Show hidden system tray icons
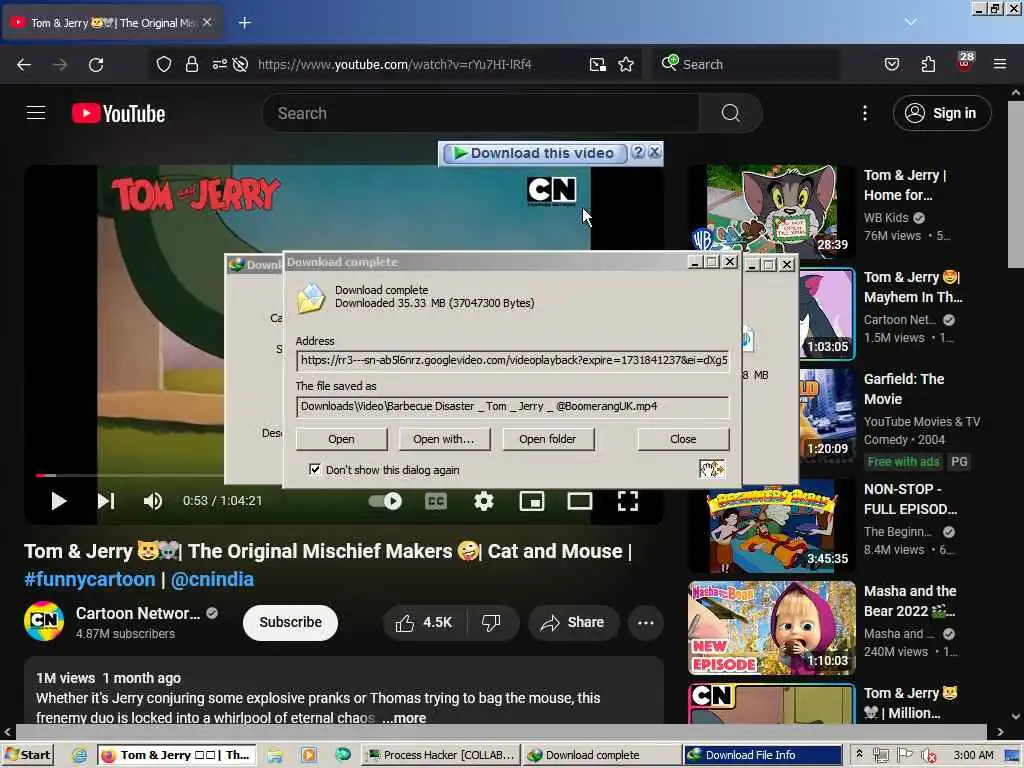This screenshot has height=768, width=1024. click(859, 754)
